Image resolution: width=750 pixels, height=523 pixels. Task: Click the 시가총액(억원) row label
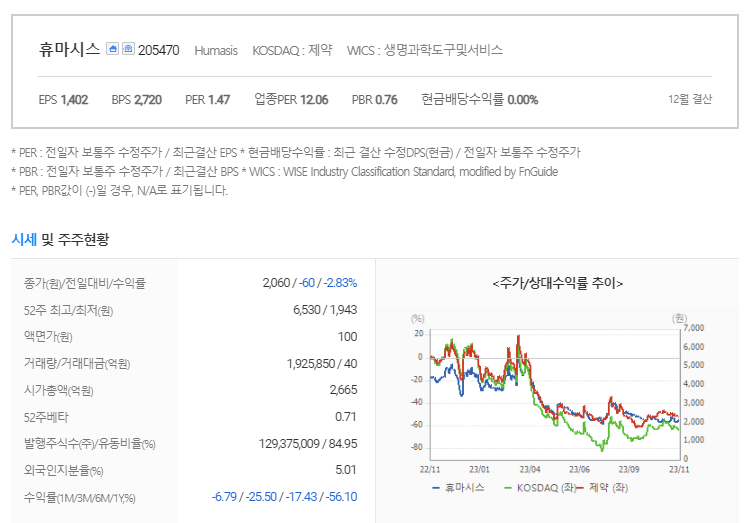pos(58,390)
